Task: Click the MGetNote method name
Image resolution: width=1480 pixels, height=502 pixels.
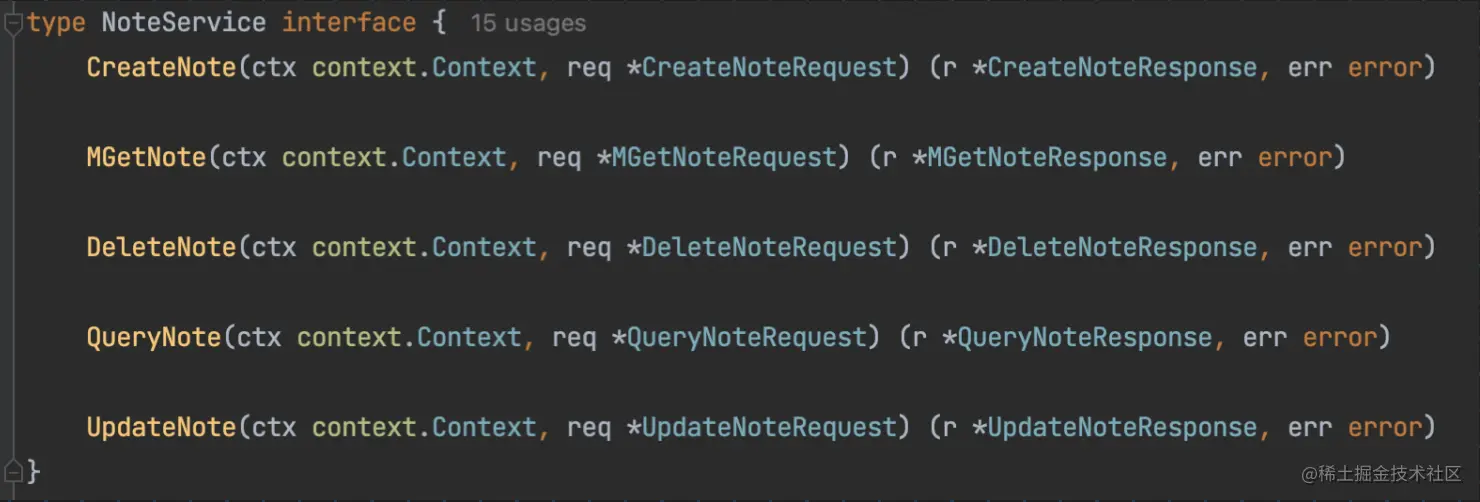Action: [x=146, y=157]
